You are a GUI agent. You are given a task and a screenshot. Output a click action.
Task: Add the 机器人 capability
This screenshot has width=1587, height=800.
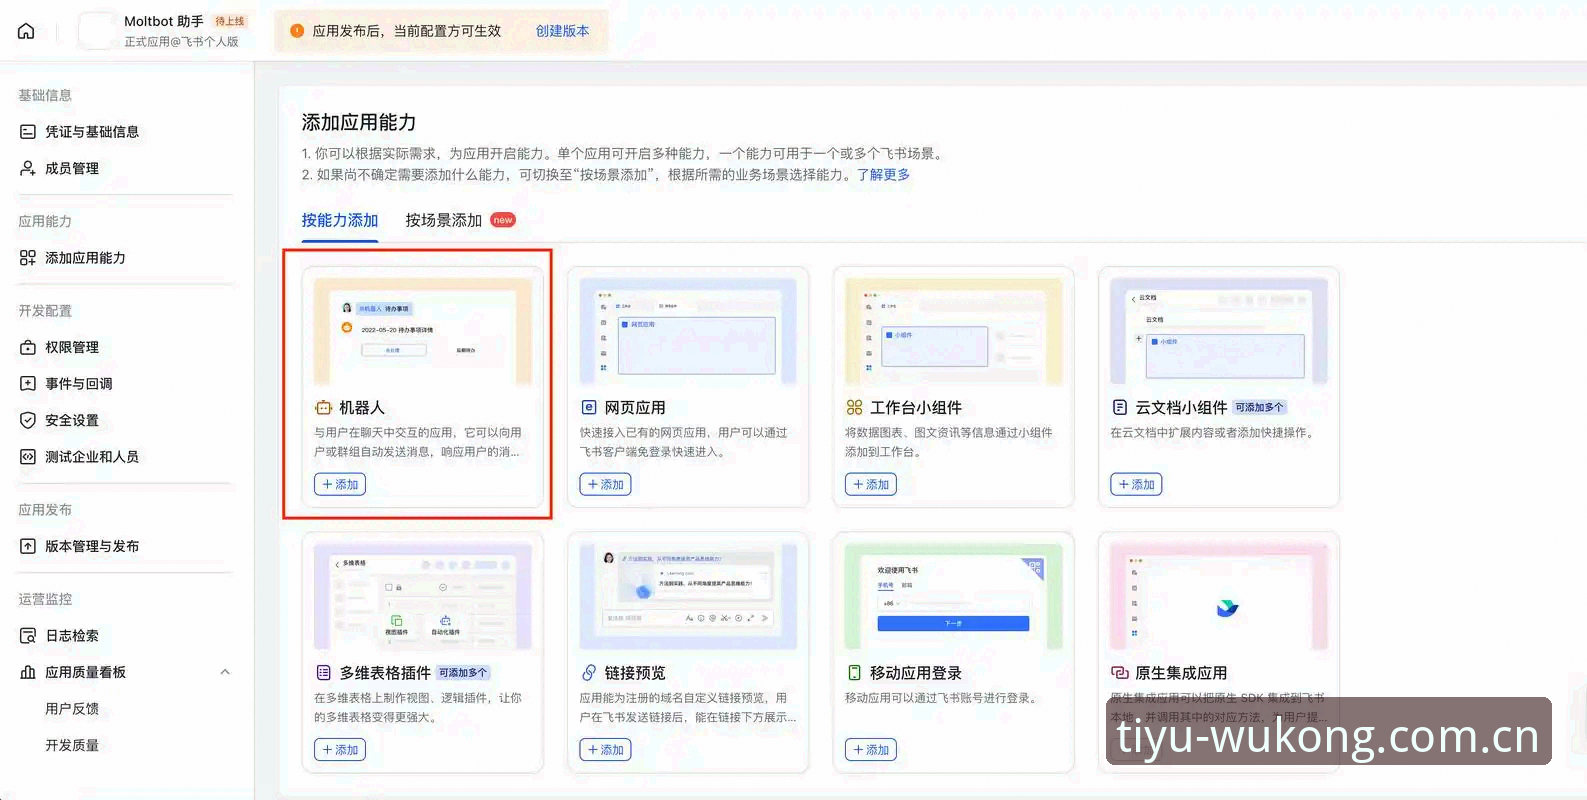[x=340, y=485]
